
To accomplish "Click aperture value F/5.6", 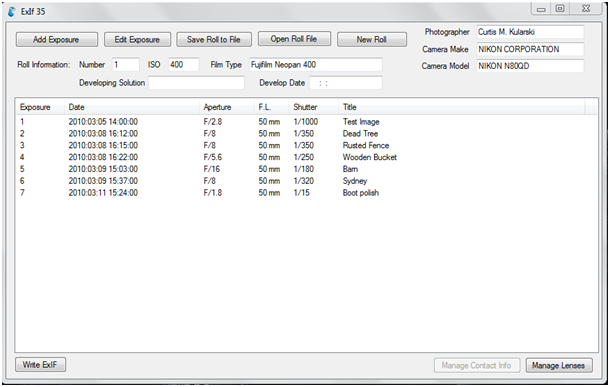I will (x=212, y=158).
